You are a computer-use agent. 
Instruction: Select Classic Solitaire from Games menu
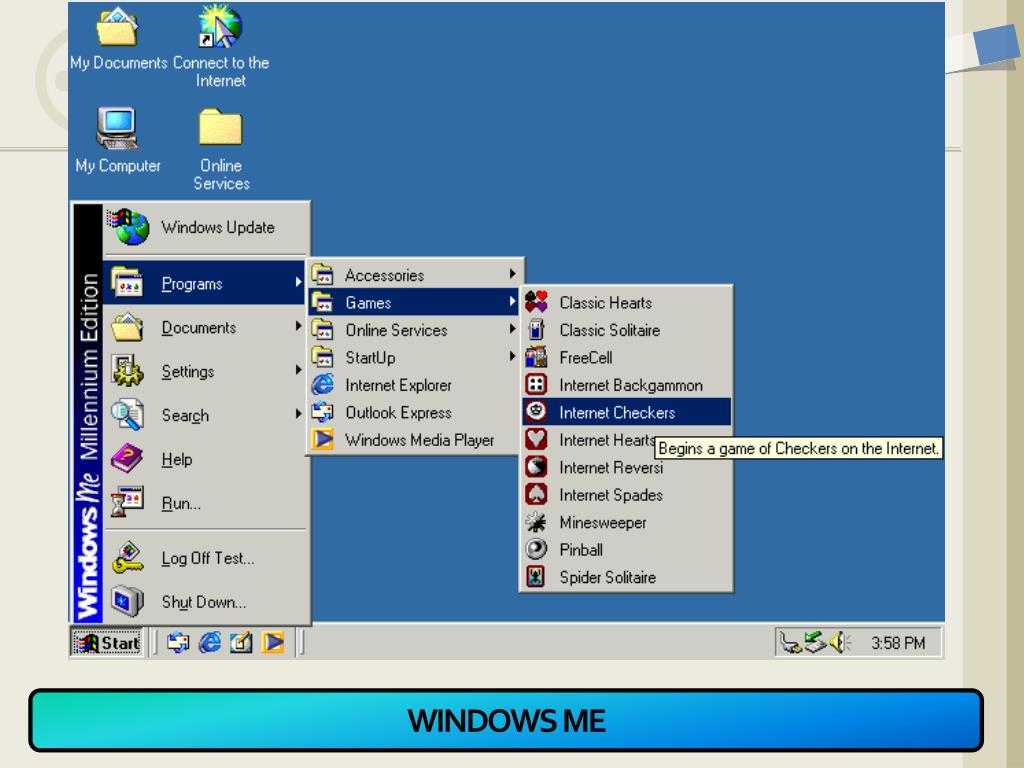pyautogui.click(x=609, y=330)
